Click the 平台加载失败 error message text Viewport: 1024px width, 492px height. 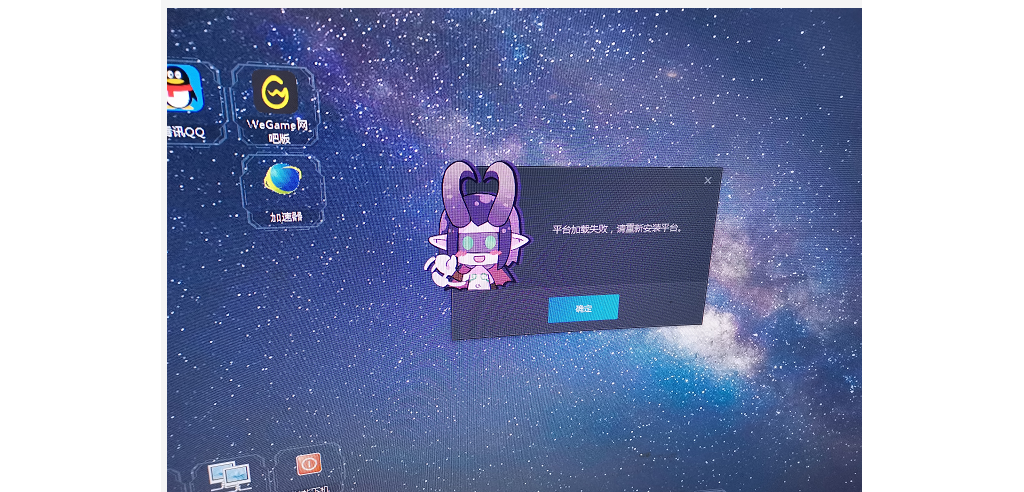(x=618, y=229)
